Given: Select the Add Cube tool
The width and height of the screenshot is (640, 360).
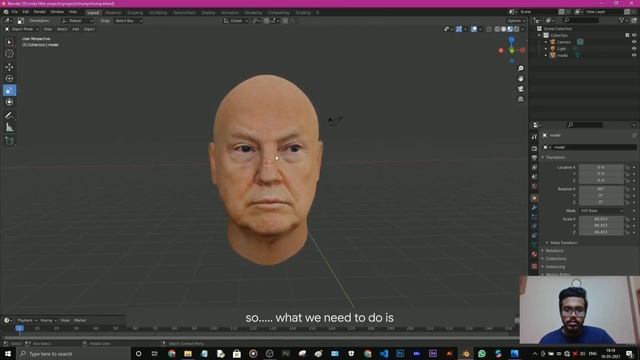Looking at the screenshot, I should pos(9,141).
